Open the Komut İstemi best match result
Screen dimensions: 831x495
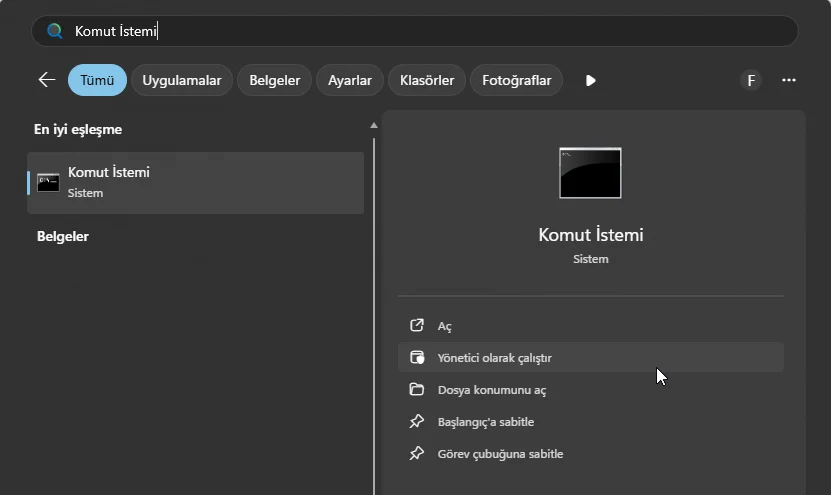click(x=196, y=183)
